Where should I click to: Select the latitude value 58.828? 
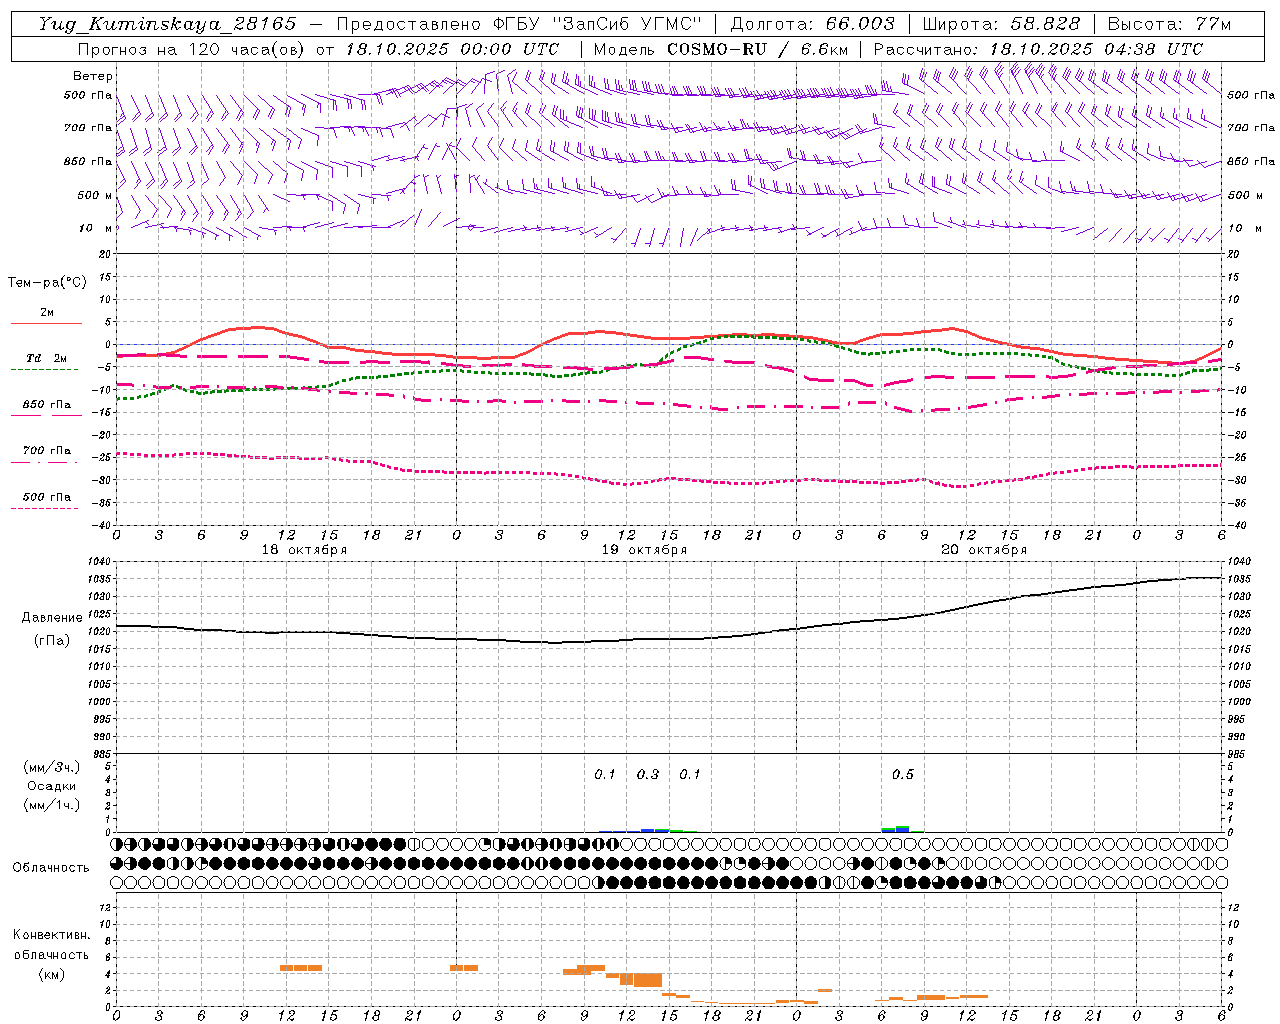coord(1046,23)
